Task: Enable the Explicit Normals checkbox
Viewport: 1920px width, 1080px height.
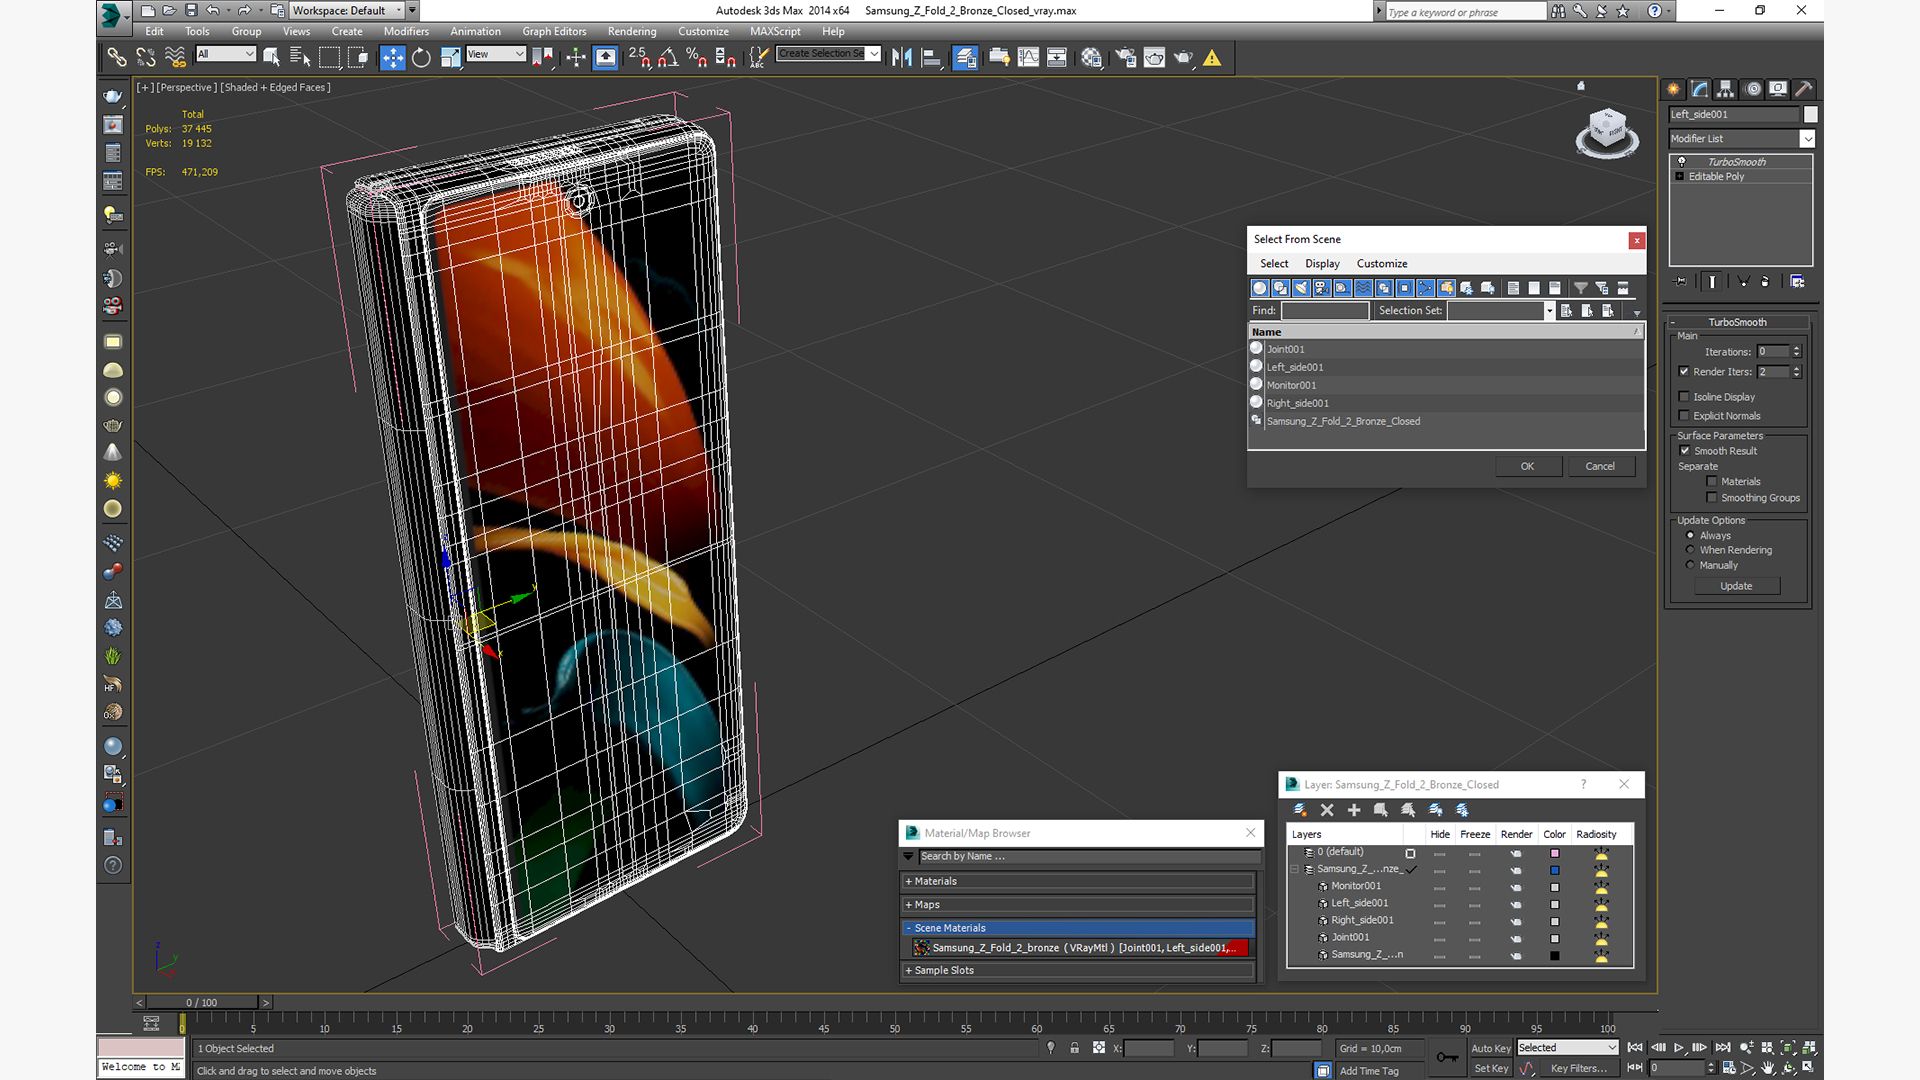Action: (1684, 416)
